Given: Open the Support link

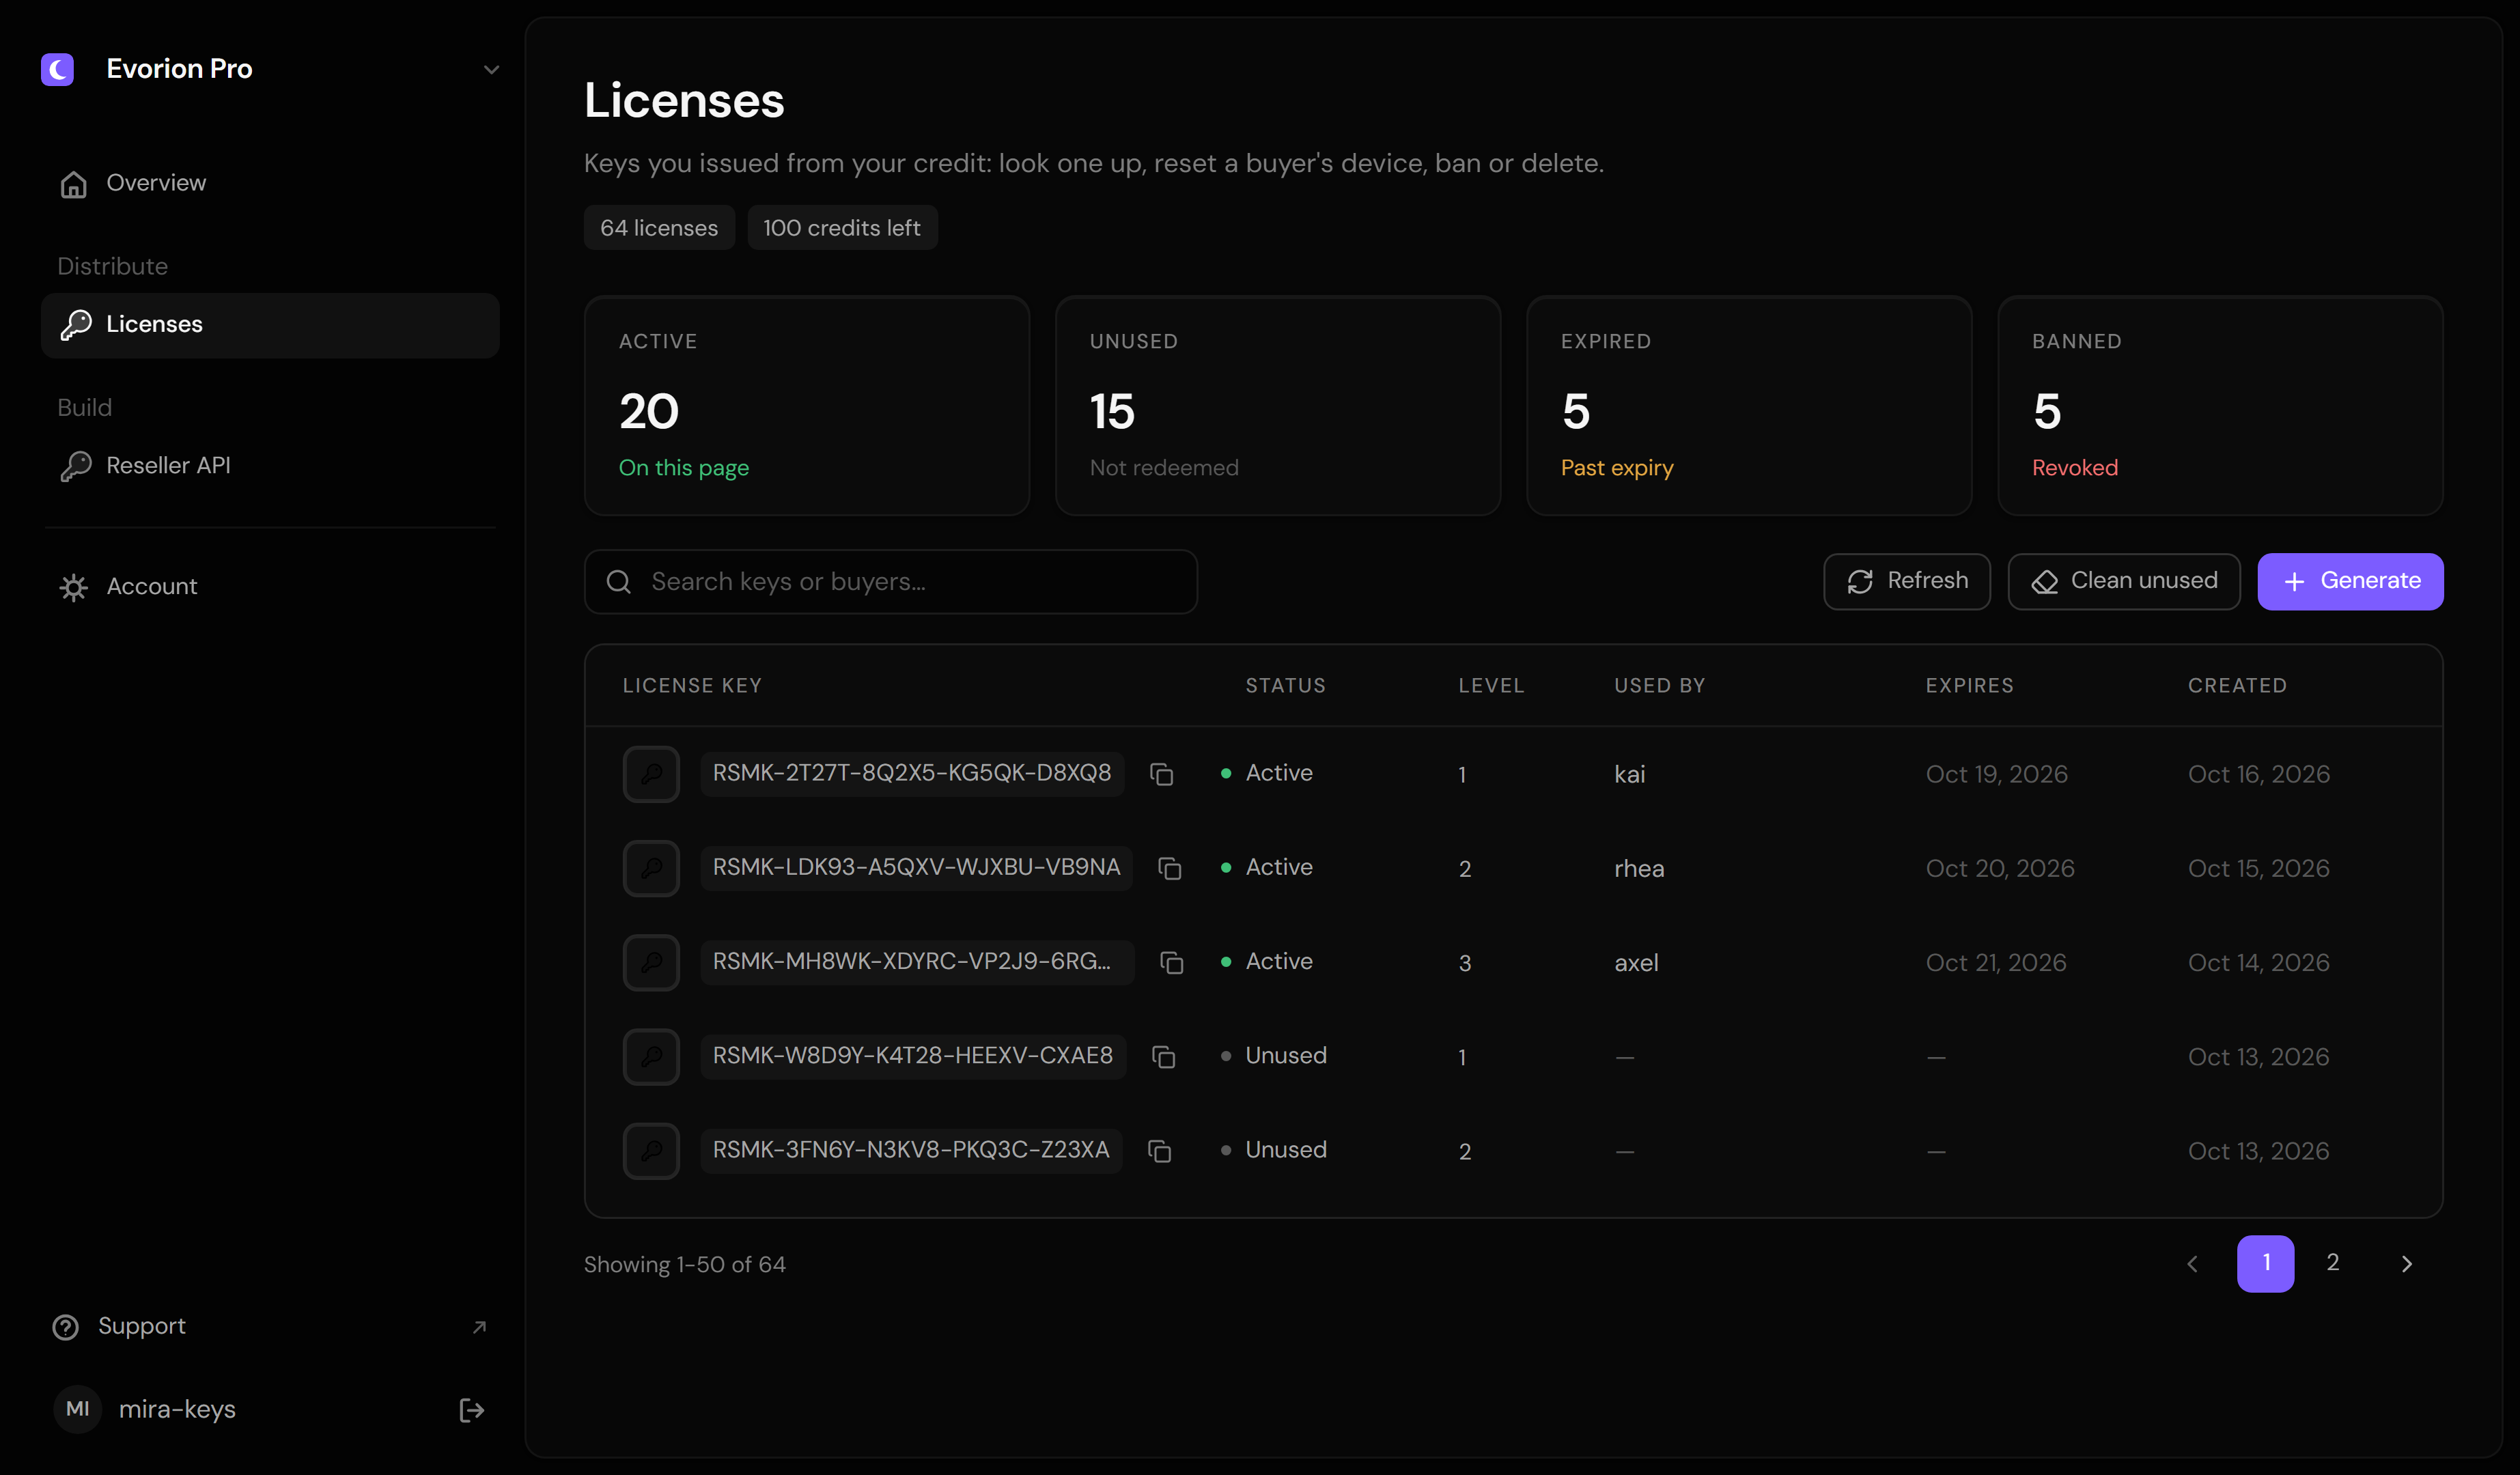Looking at the screenshot, I should (x=270, y=1327).
